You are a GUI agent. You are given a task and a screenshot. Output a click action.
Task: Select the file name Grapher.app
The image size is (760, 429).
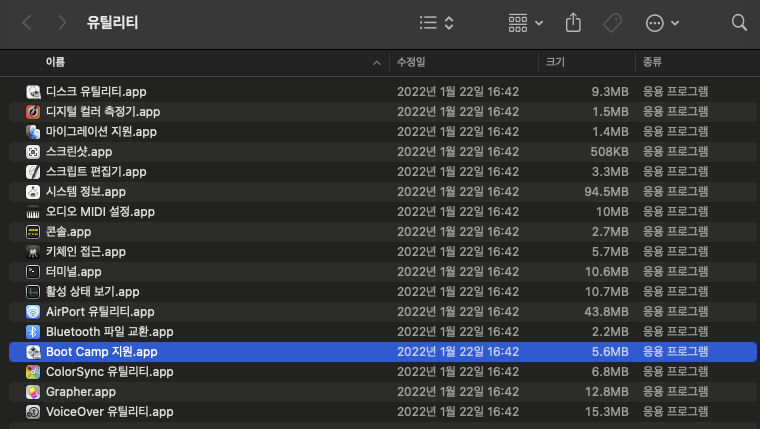pos(81,392)
